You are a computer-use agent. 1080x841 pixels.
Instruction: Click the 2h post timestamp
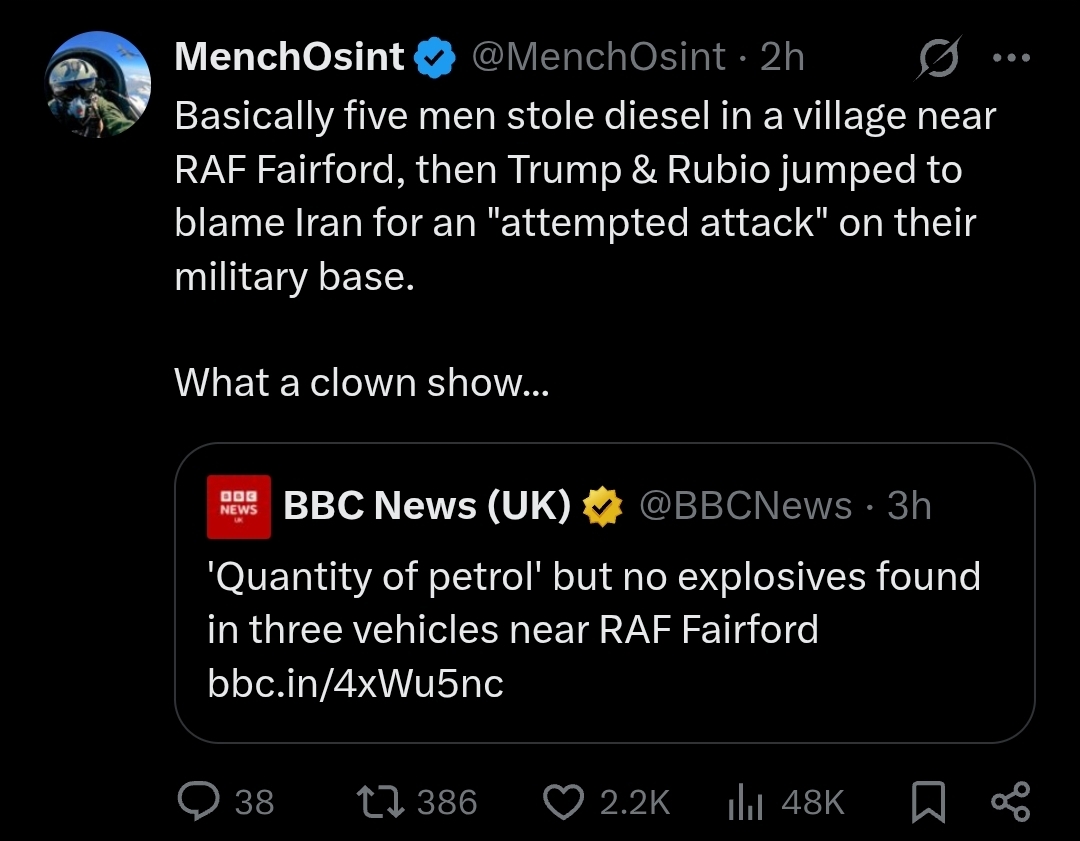782,56
